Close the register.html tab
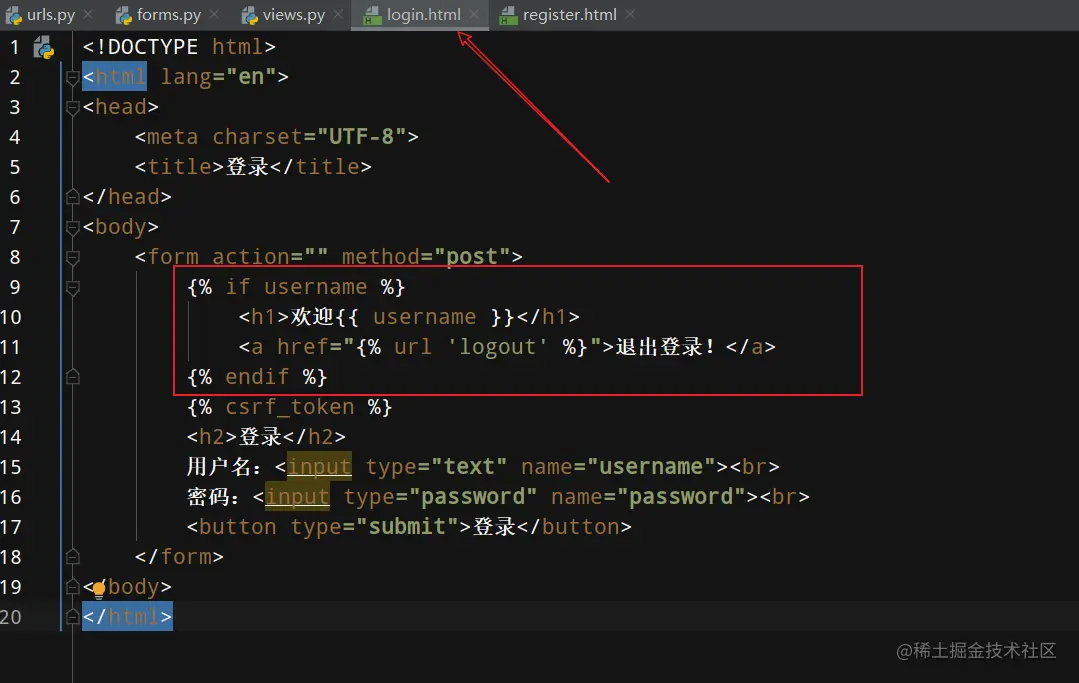Viewport: 1079px width, 683px height. click(x=630, y=14)
